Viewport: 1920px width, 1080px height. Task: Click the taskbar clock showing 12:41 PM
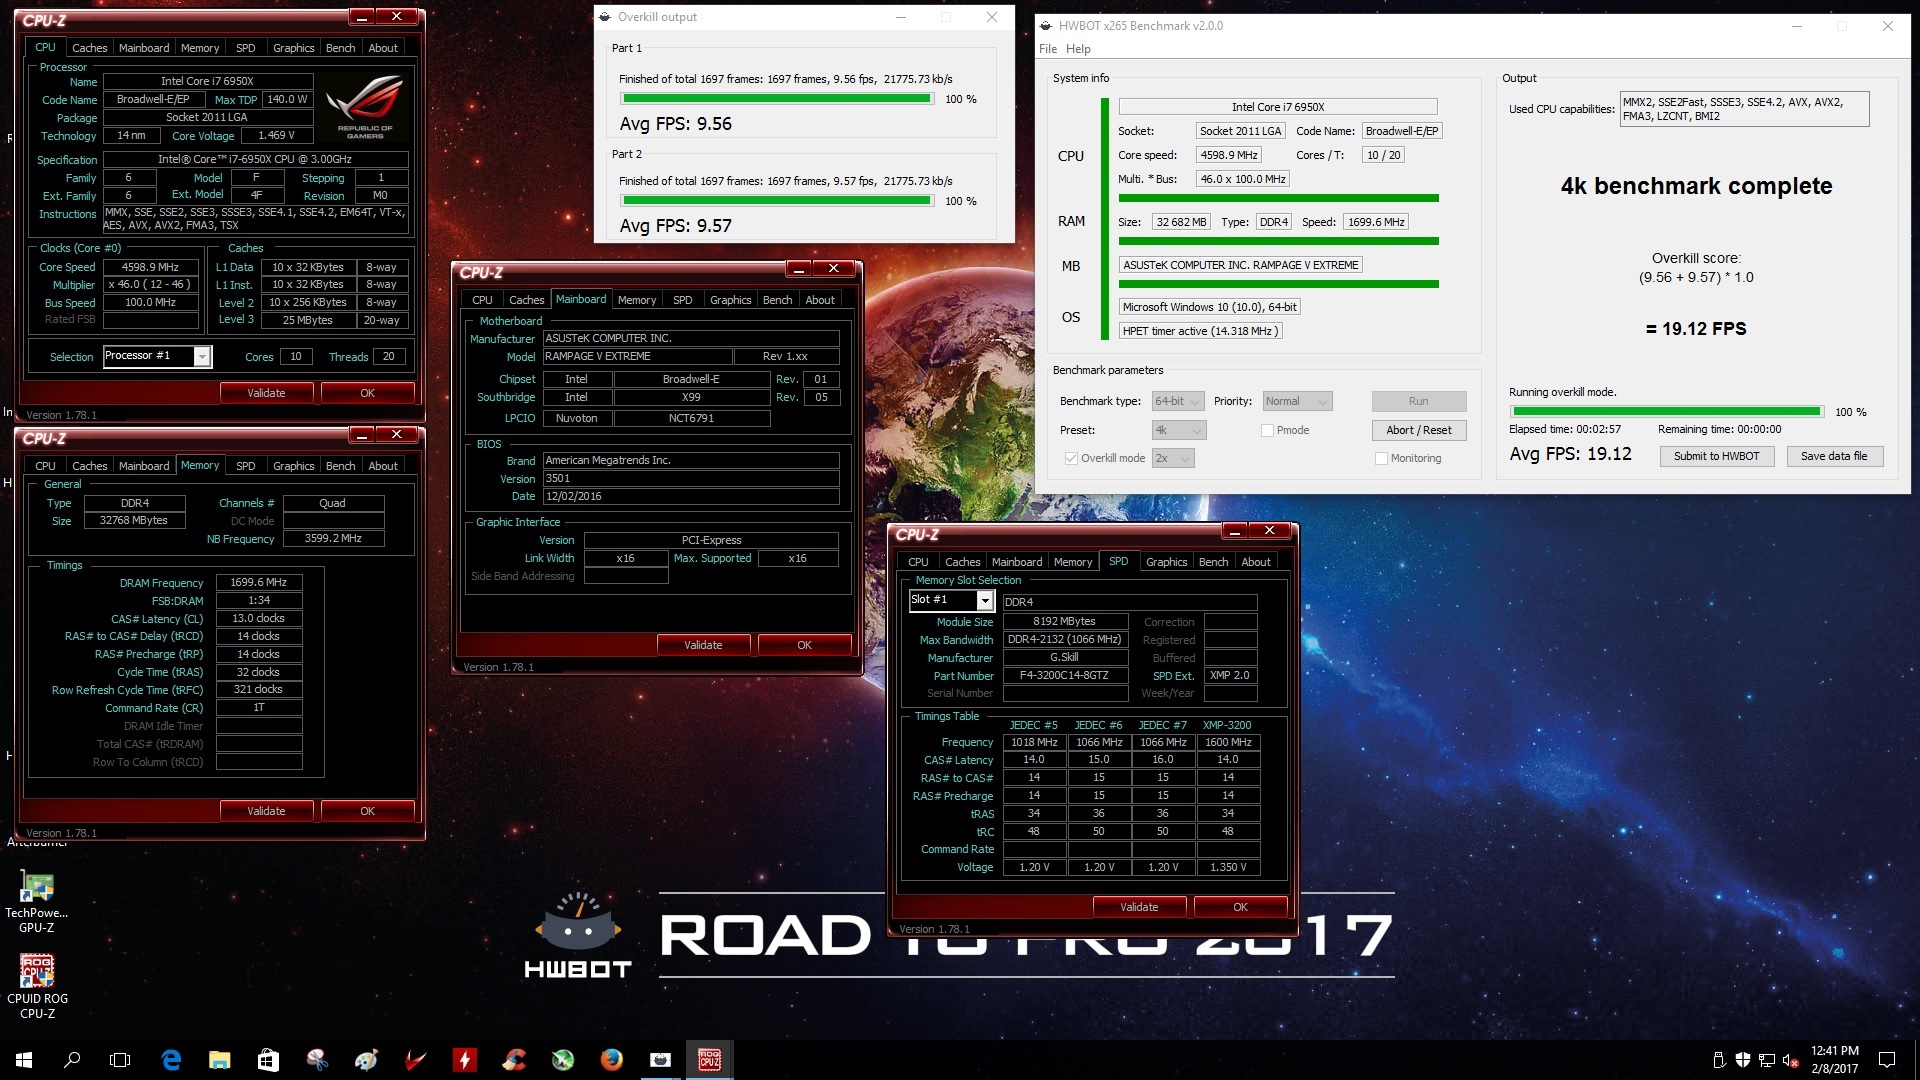pos(1835,1060)
